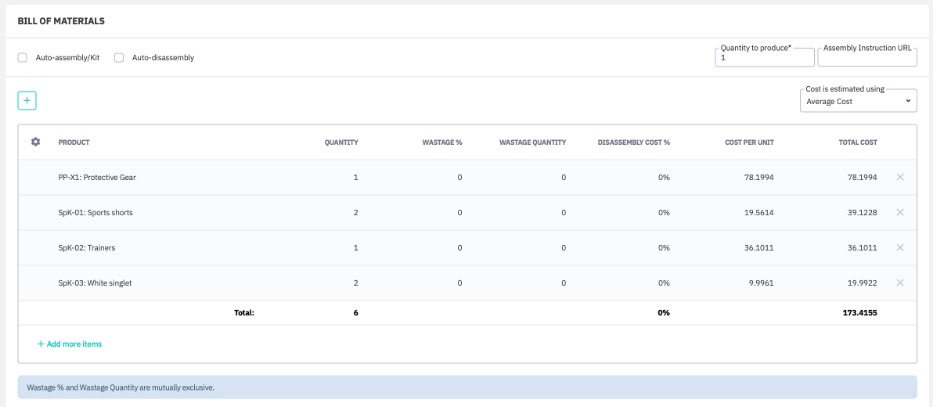Click the Assembly Instruction URL field
Screen dimensions: 933x407
866,58
